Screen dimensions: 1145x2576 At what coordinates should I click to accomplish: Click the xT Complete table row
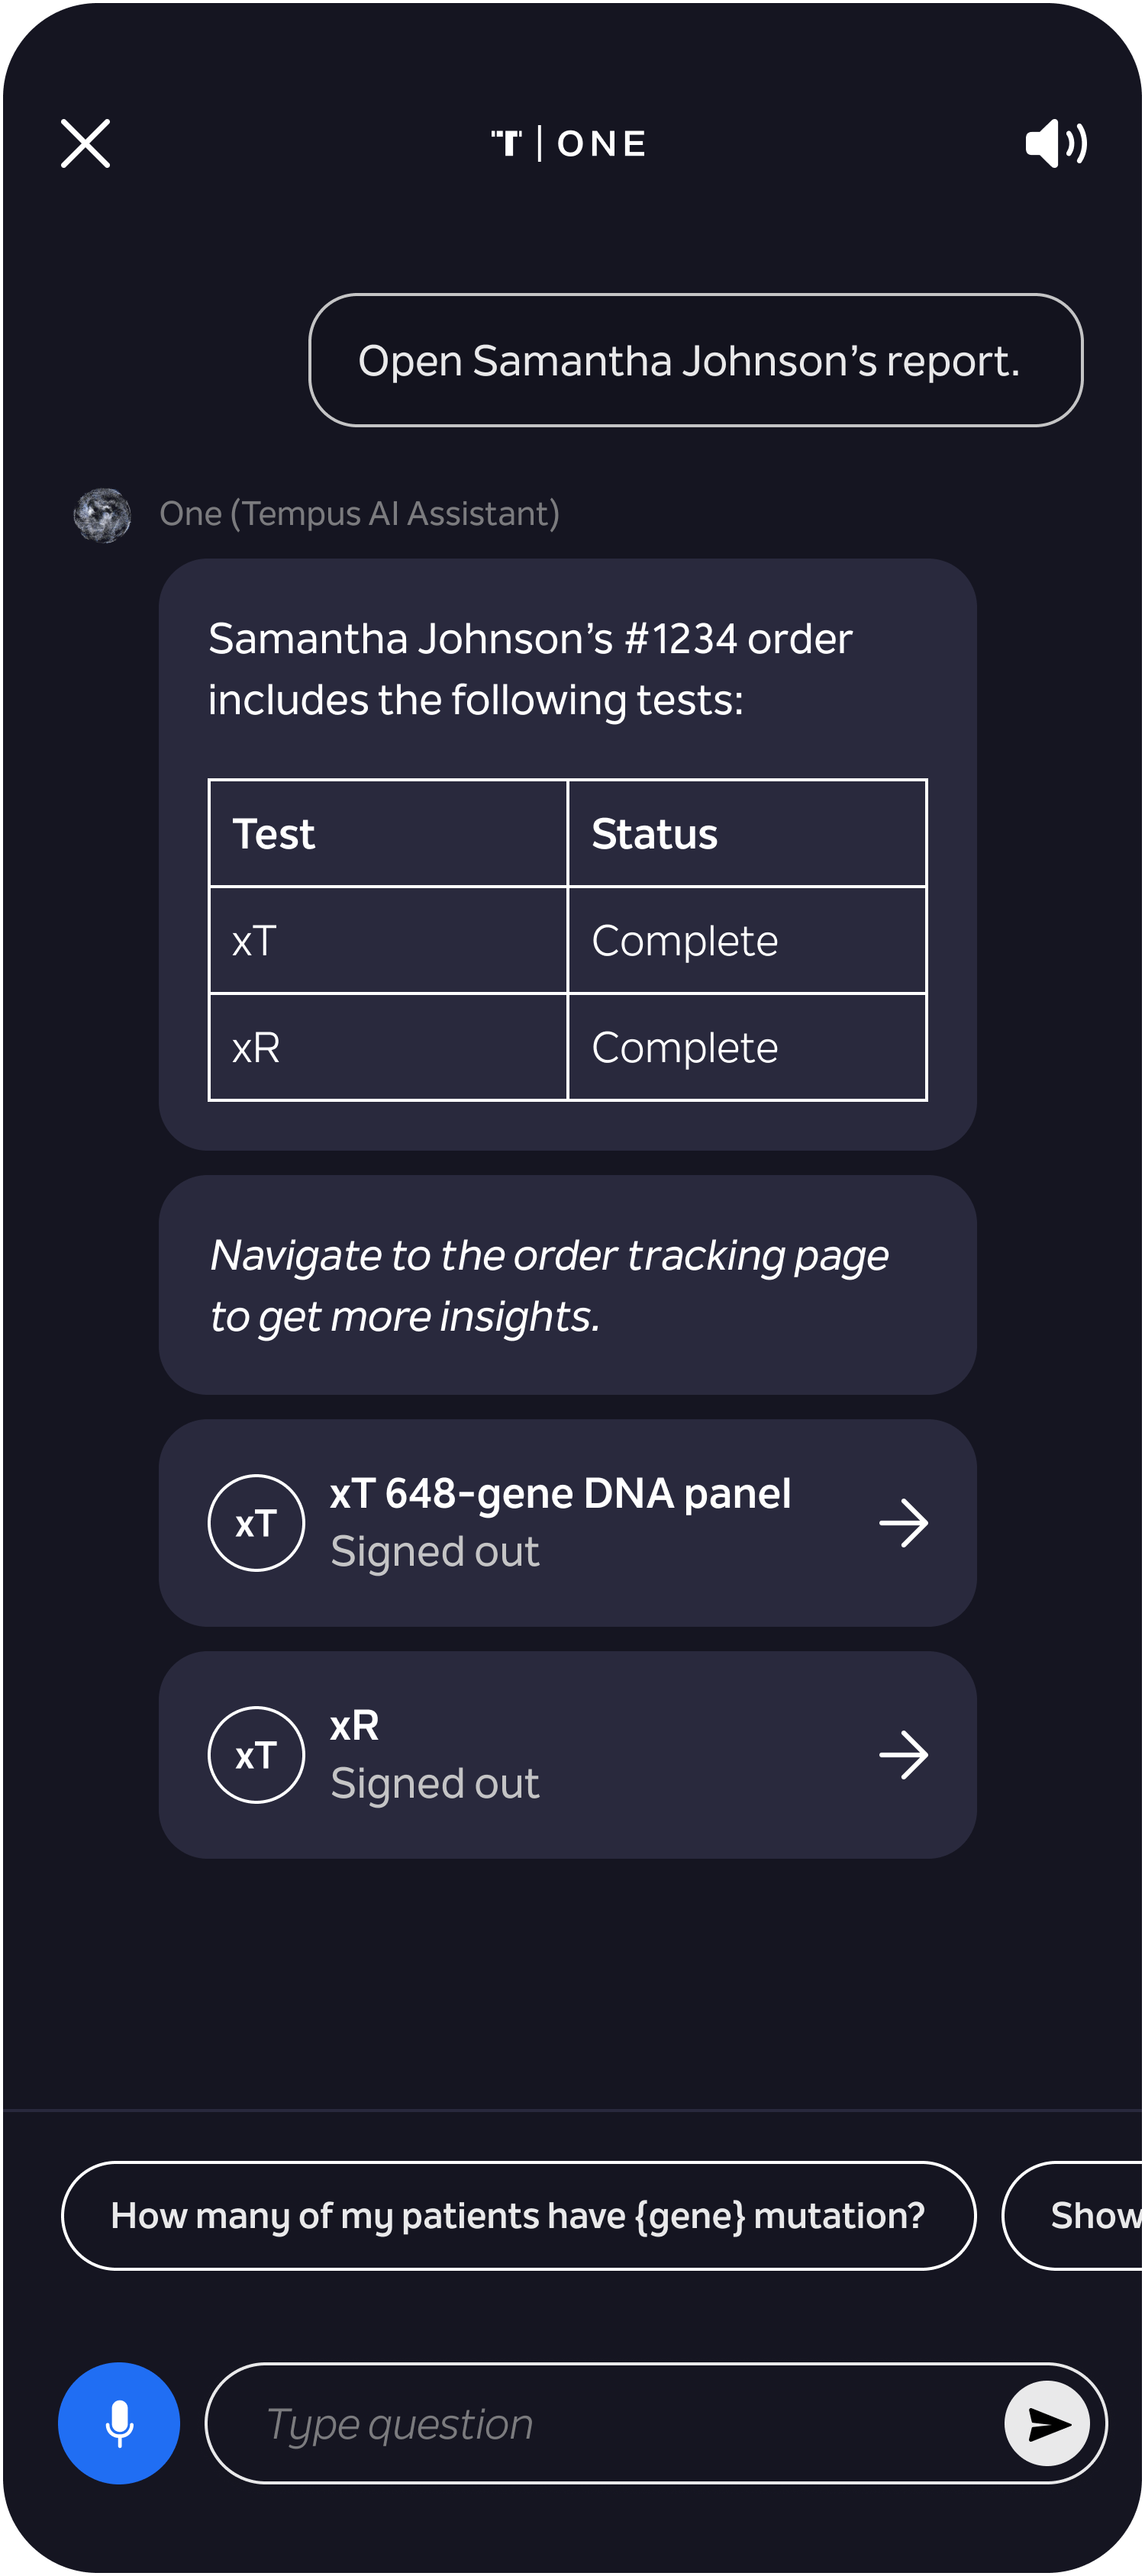[x=567, y=940]
